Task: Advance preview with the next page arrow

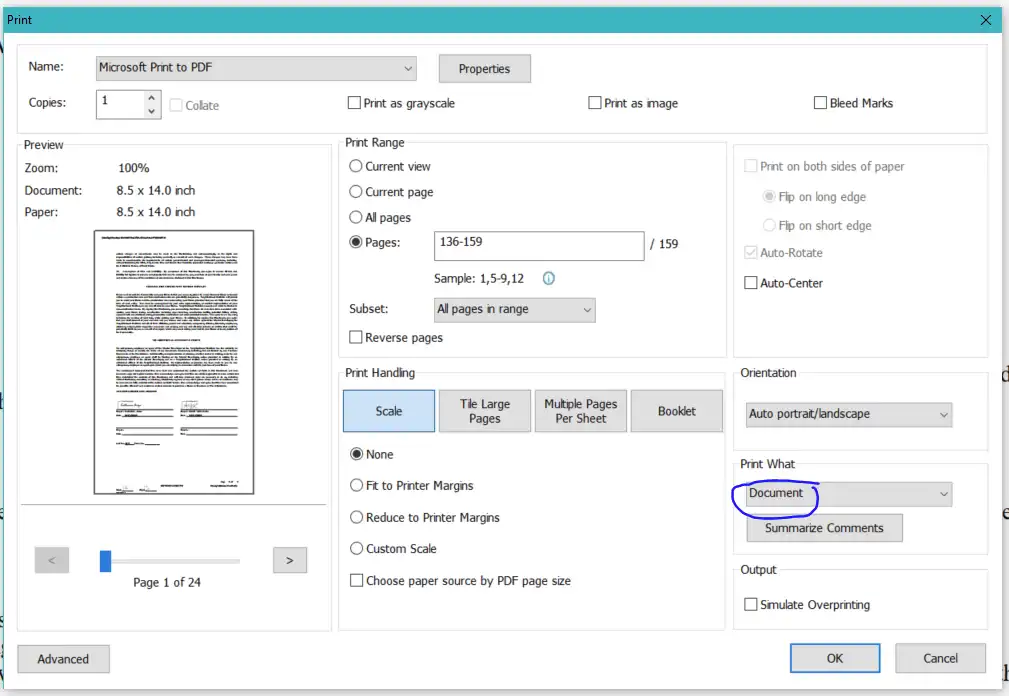Action: (289, 560)
